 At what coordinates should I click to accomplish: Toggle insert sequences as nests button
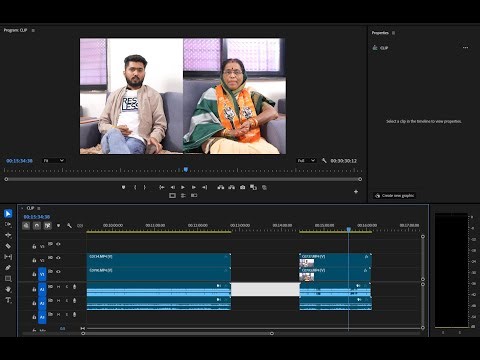tap(26, 226)
